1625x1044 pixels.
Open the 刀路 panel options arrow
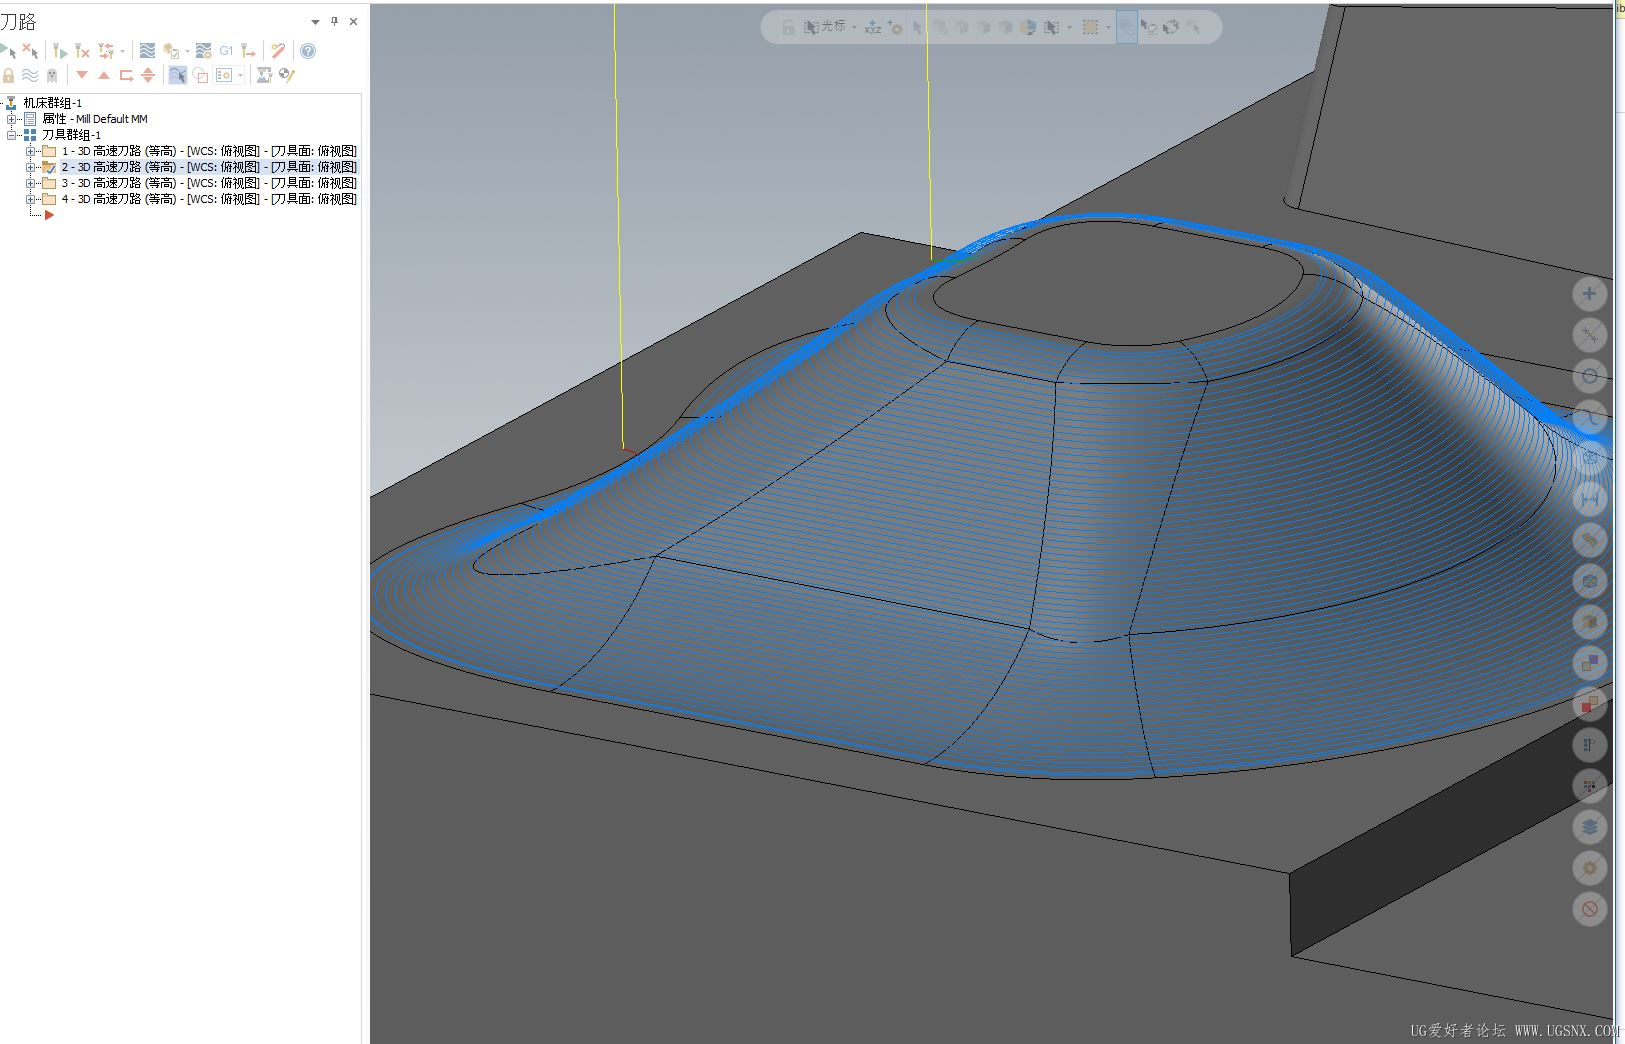click(x=315, y=21)
